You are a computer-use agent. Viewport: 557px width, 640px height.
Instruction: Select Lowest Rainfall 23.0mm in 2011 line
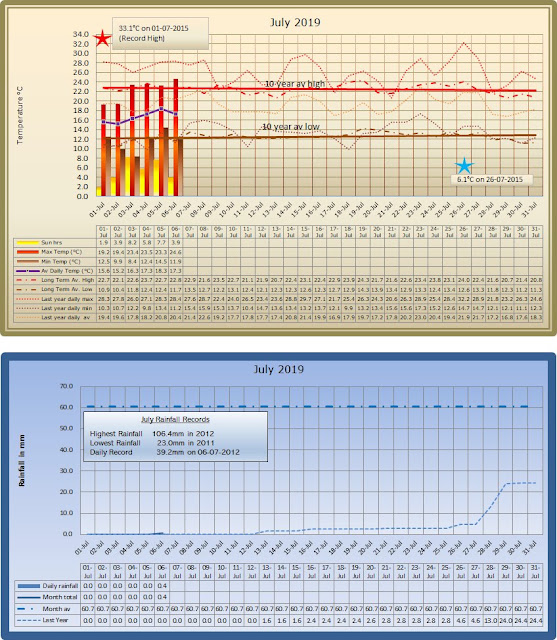tap(152, 443)
